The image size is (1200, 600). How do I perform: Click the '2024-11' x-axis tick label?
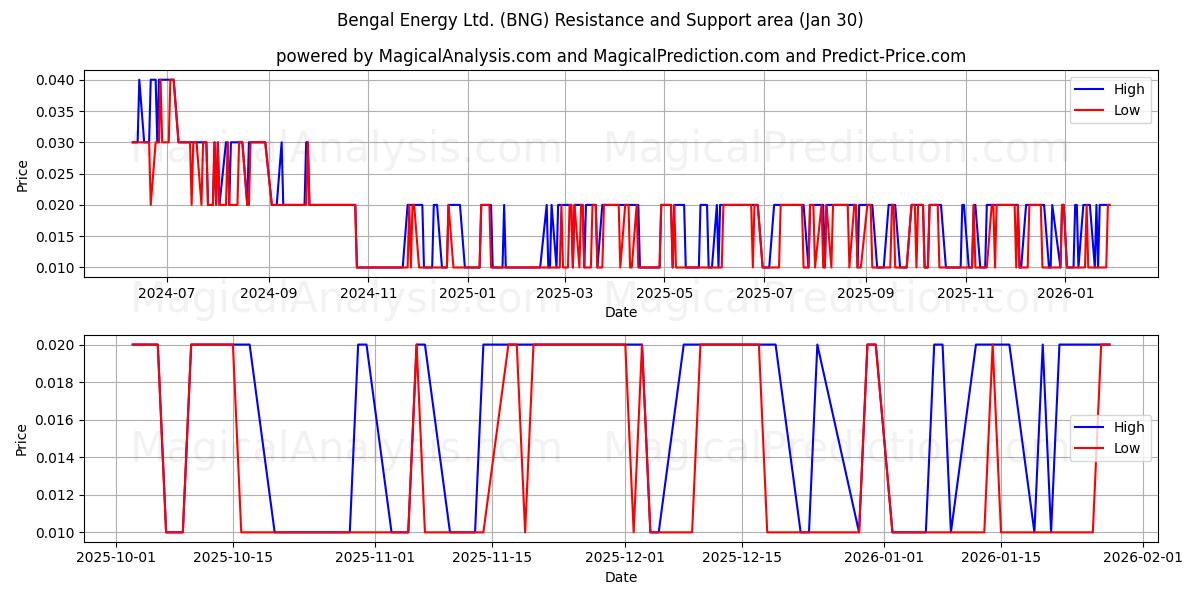(369, 293)
